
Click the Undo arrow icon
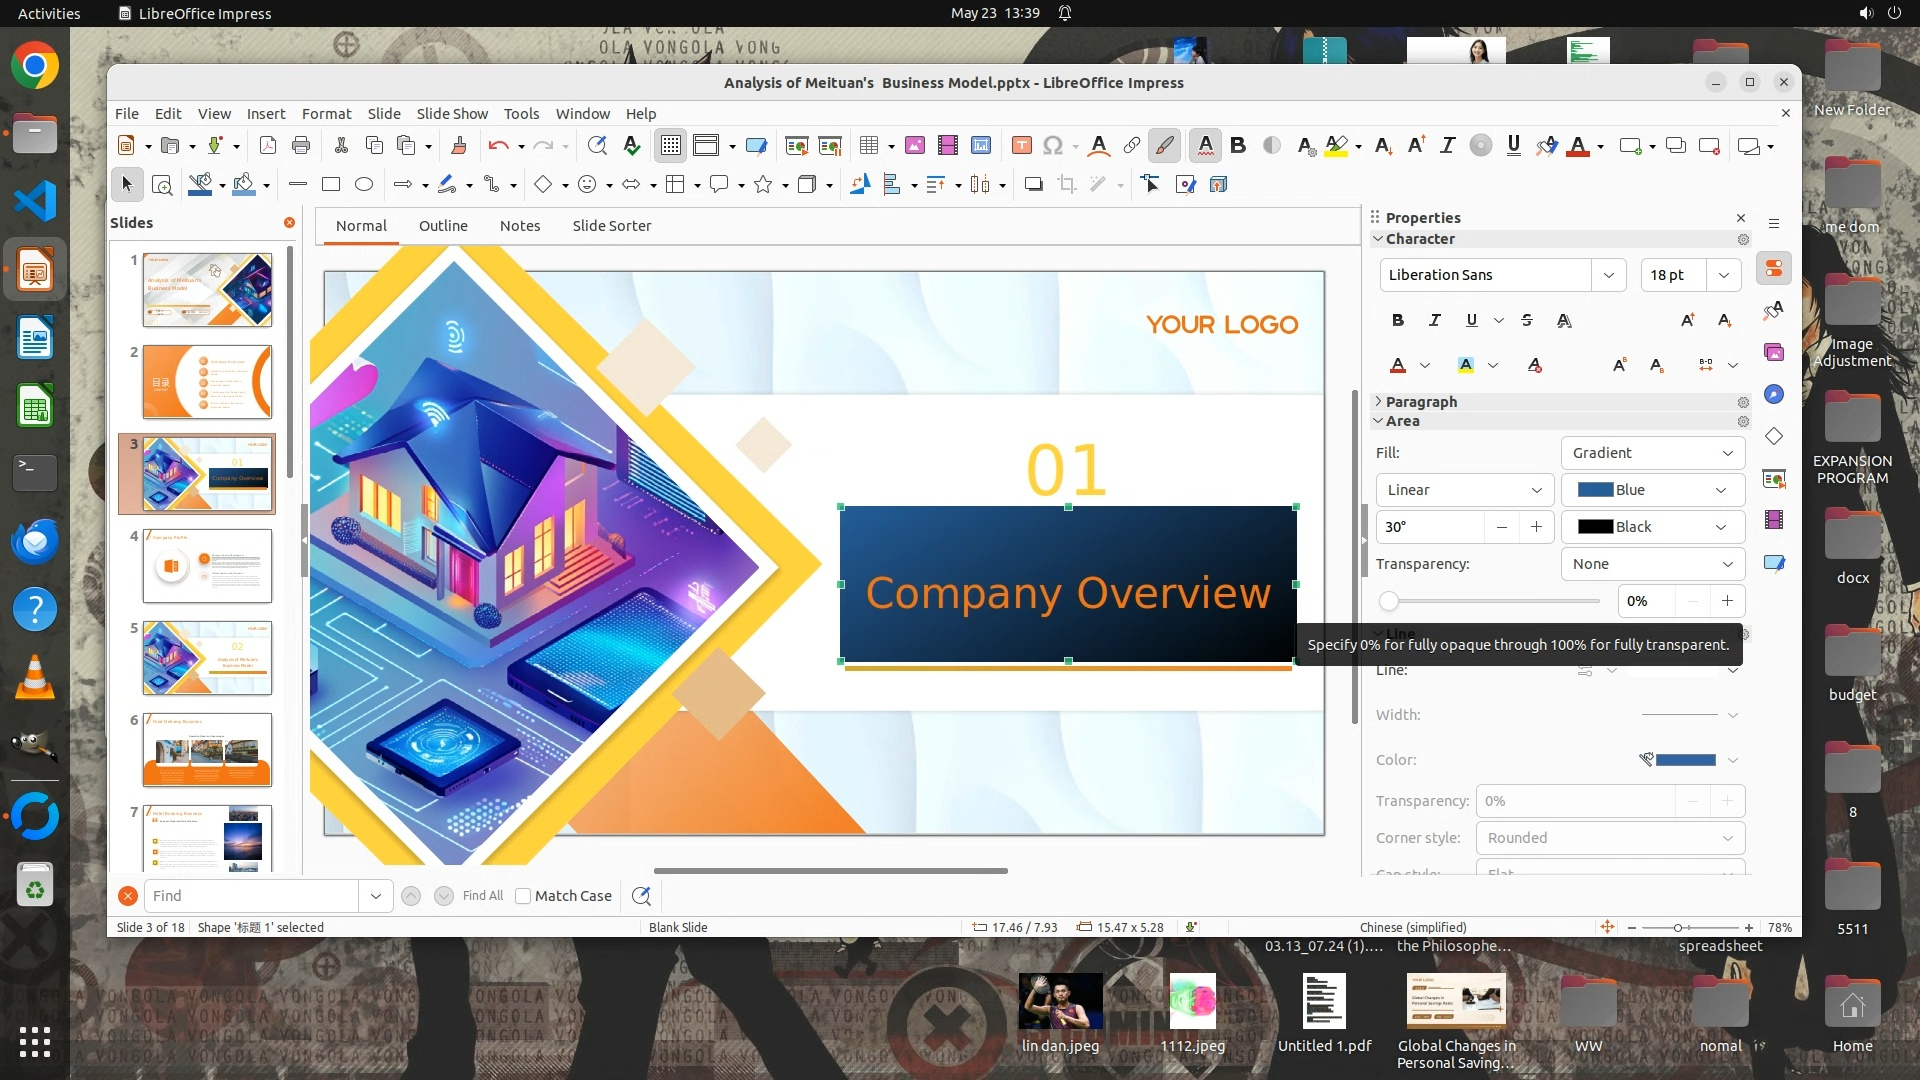click(498, 146)
